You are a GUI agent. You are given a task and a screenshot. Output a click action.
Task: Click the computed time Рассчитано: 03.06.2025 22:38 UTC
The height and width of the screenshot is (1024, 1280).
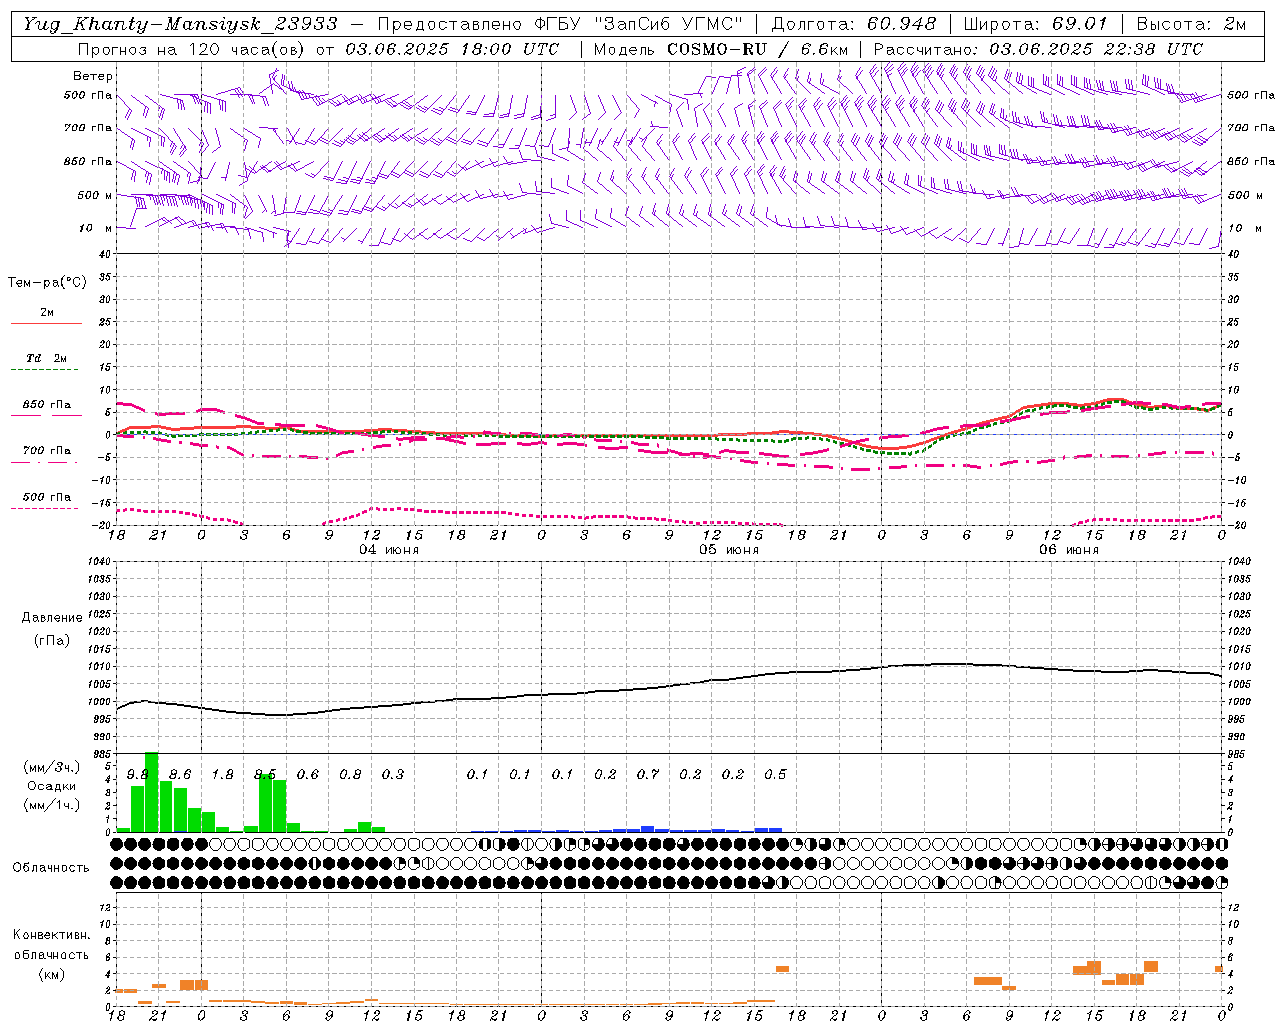[1038, 49]
